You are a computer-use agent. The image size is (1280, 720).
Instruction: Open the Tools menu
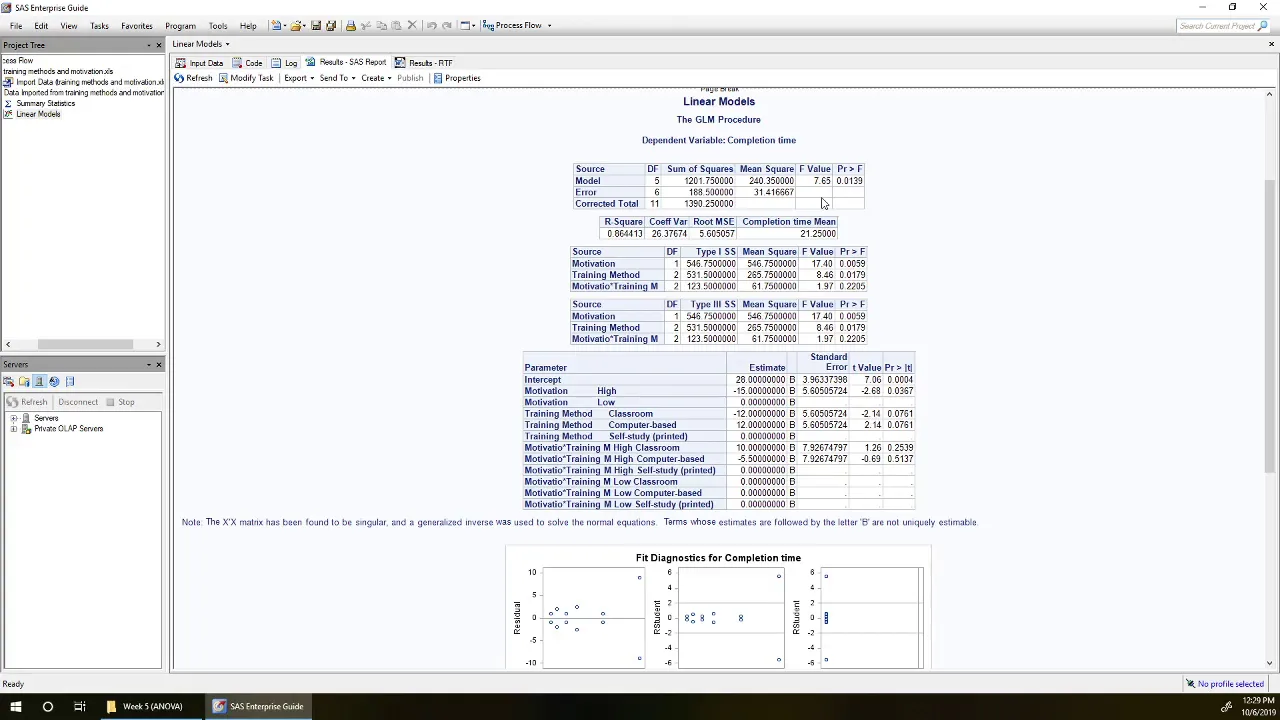point(218,25)
